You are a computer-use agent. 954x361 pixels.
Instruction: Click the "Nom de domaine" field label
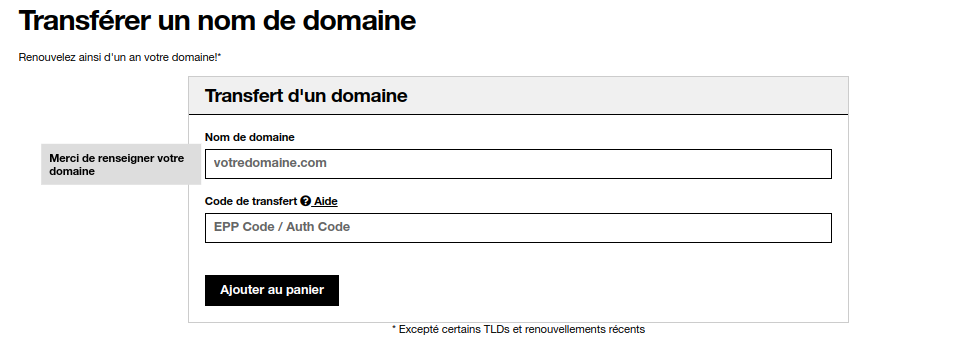click(x=249, y=138)
